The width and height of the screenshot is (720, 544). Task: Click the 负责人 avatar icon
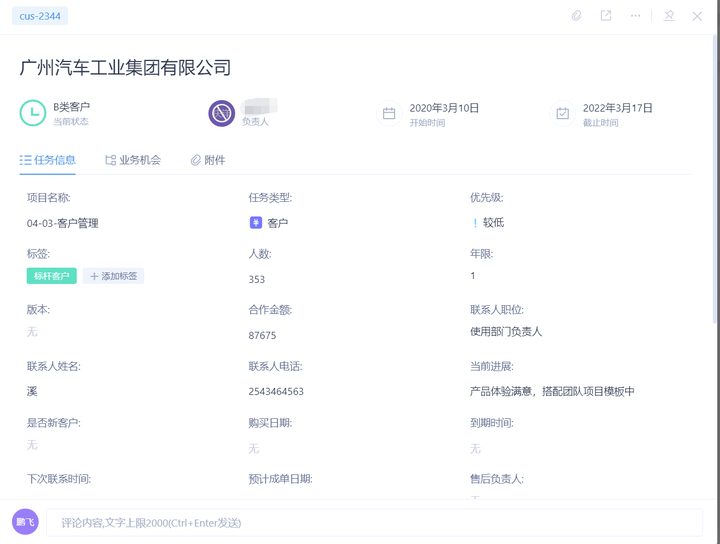pos(222,113)
